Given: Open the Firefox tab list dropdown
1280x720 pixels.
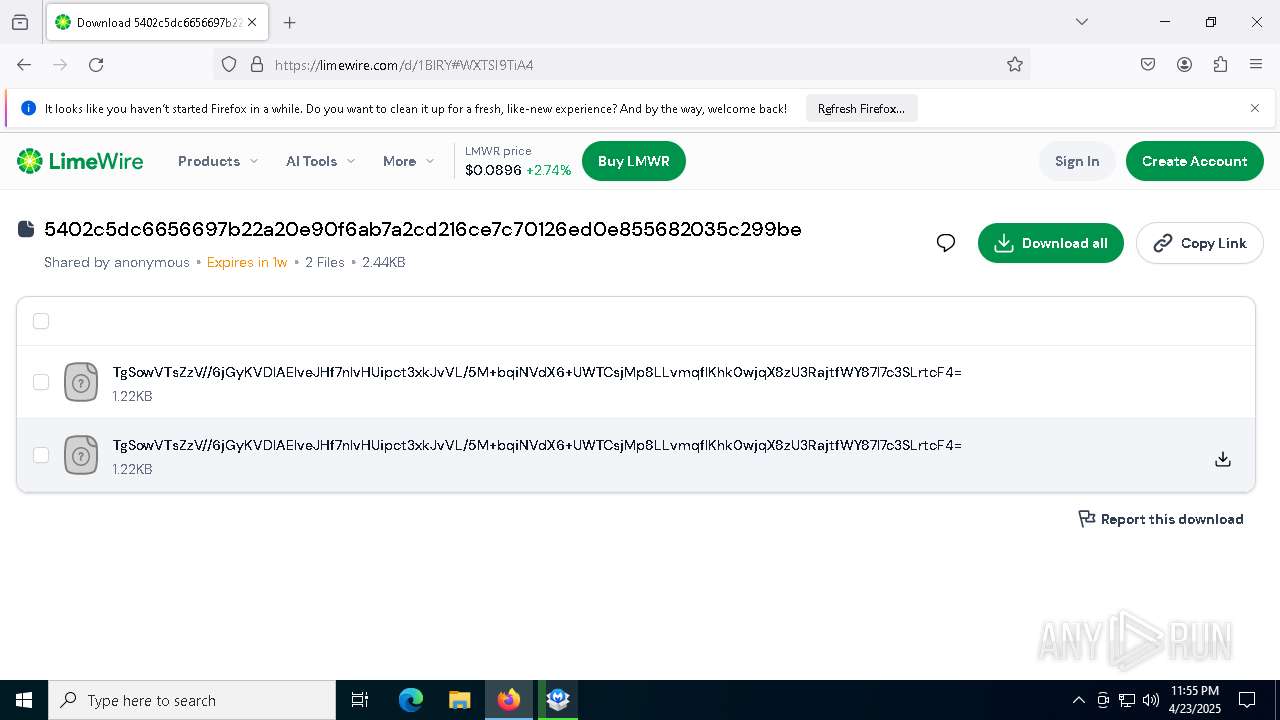Looking at the screenshot, I should tap(1081, 22).
